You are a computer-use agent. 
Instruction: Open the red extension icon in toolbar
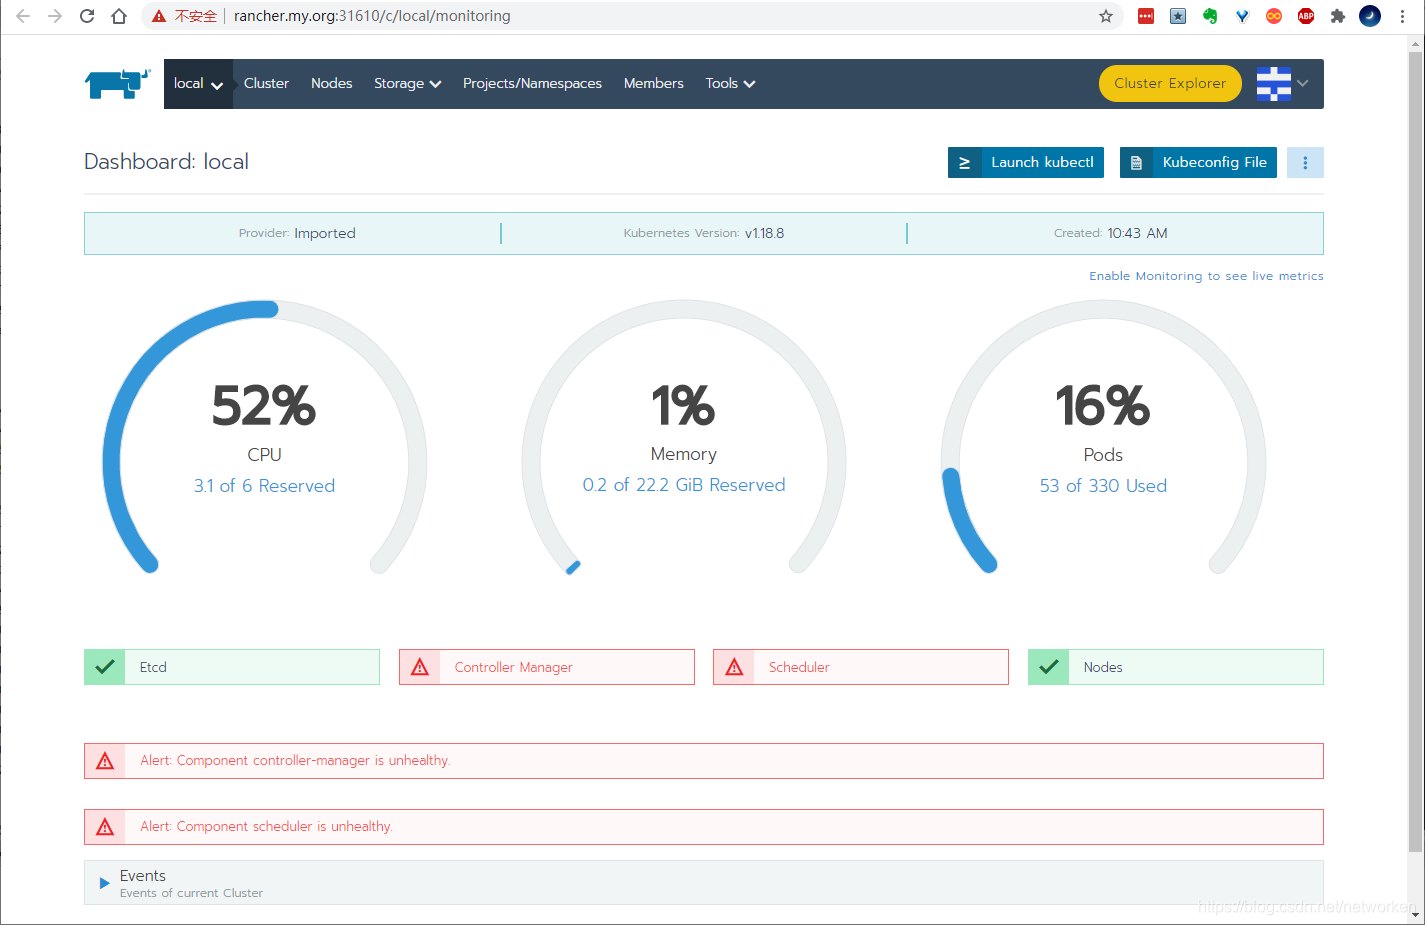pos(1146,16)
